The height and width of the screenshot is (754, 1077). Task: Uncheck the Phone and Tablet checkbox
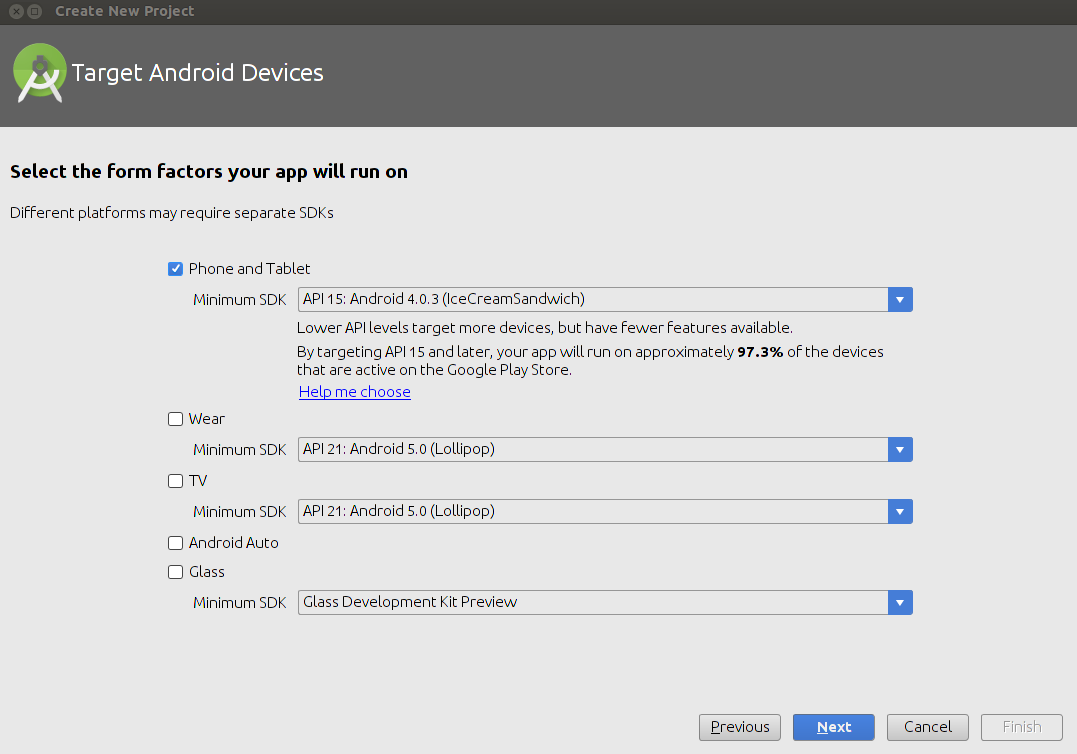176,269
